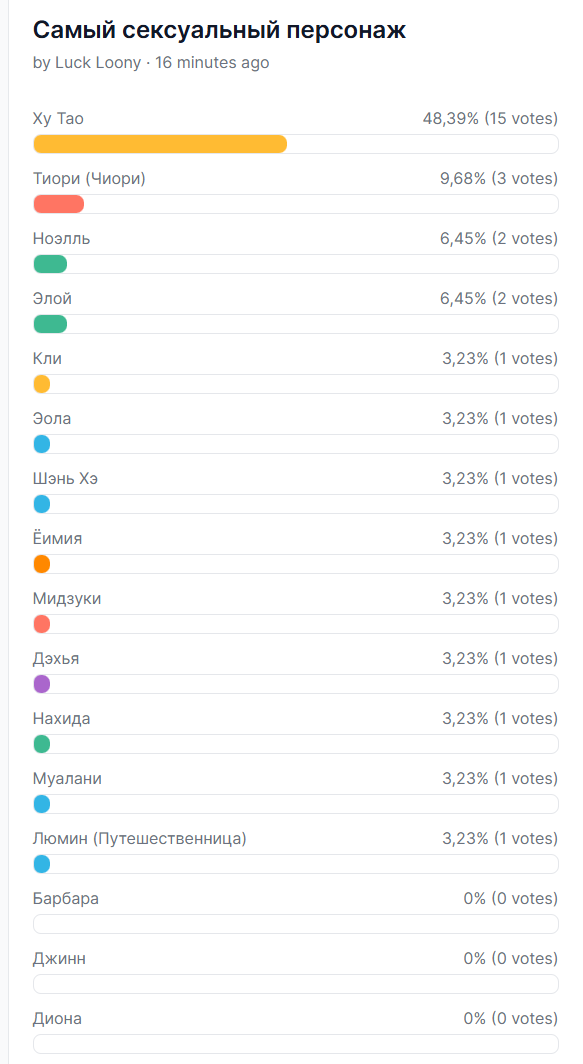
Task: Select the green Ноэлль progress bar
Action: 50,264
